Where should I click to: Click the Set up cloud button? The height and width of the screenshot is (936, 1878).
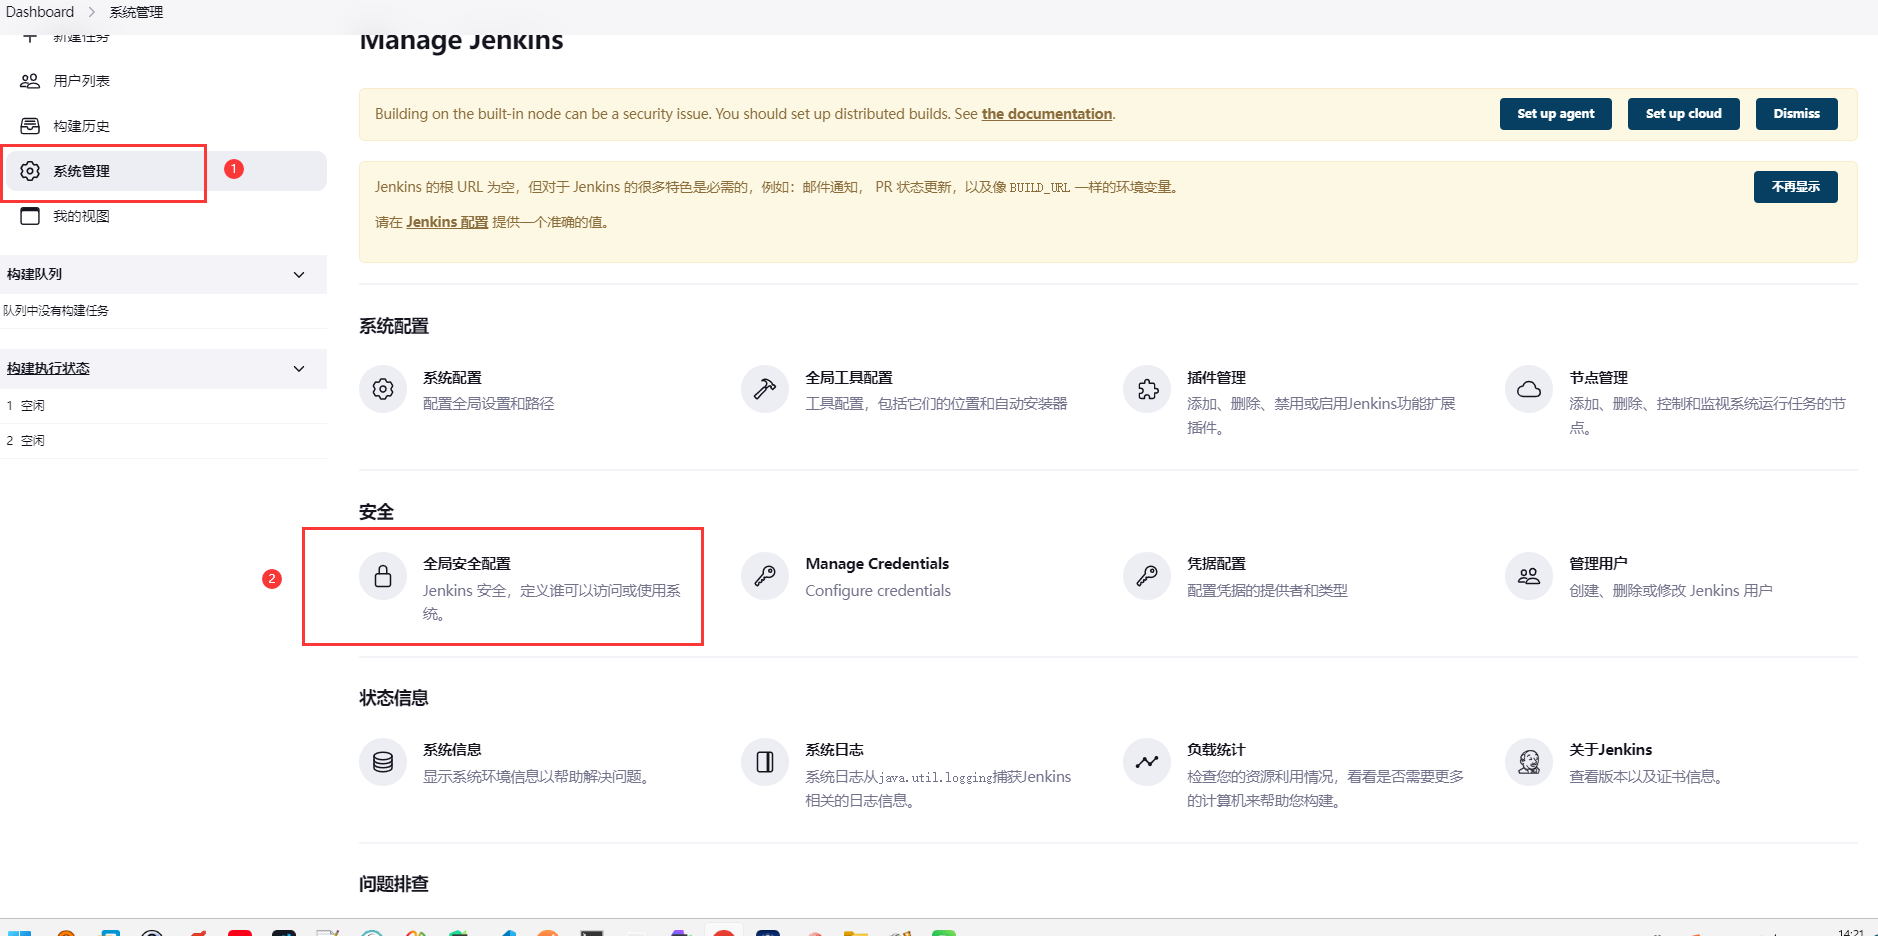(x=1684, y=114)
